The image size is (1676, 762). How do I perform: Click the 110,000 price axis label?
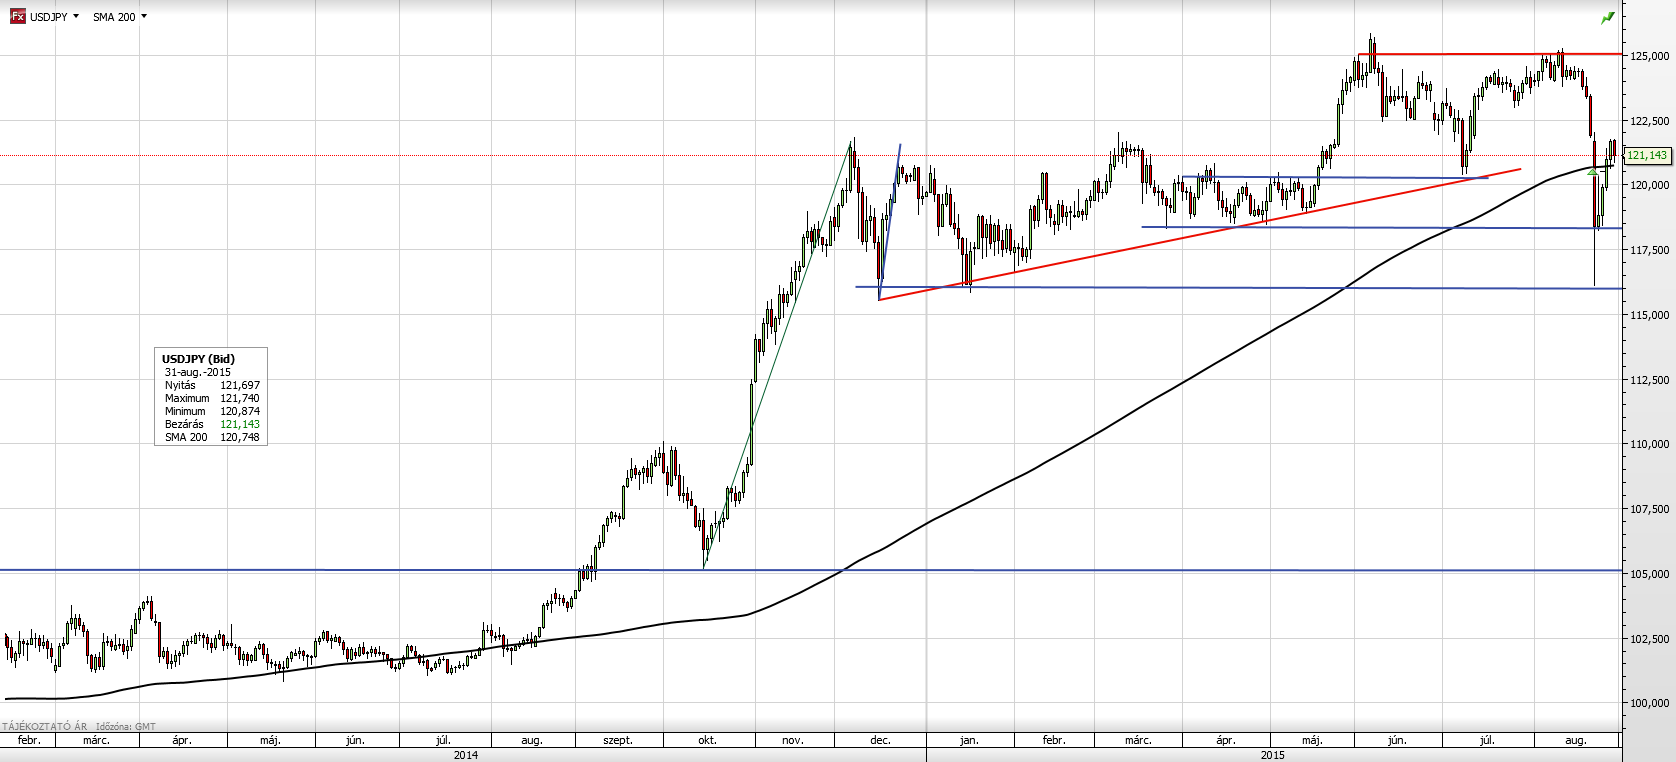(x=1649, y=444)
